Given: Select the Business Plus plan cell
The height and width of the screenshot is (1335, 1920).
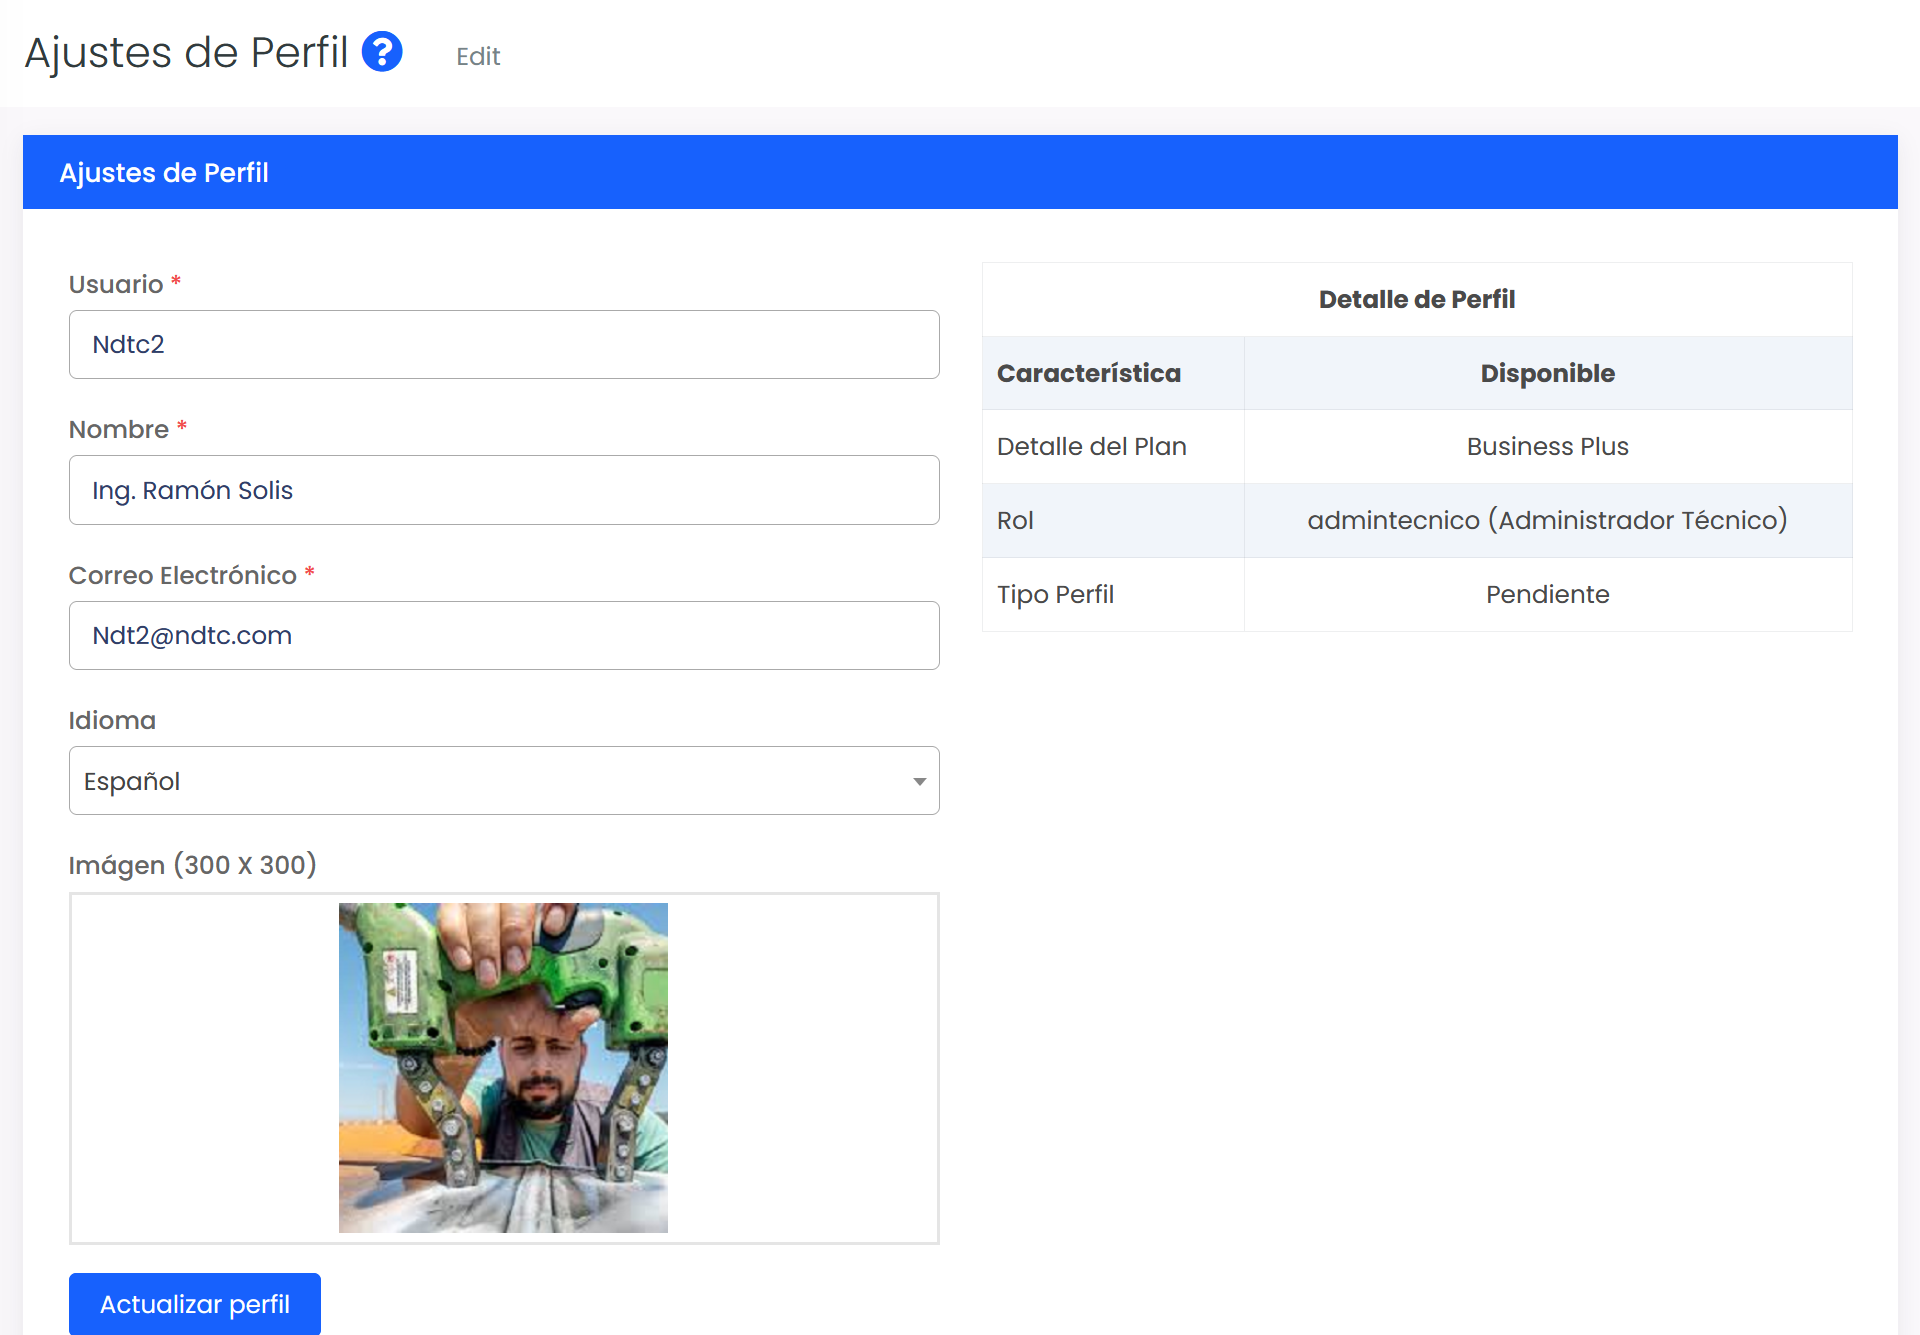Looking at the screenshot, I should pyautogui.click(x=1547, y=447).
